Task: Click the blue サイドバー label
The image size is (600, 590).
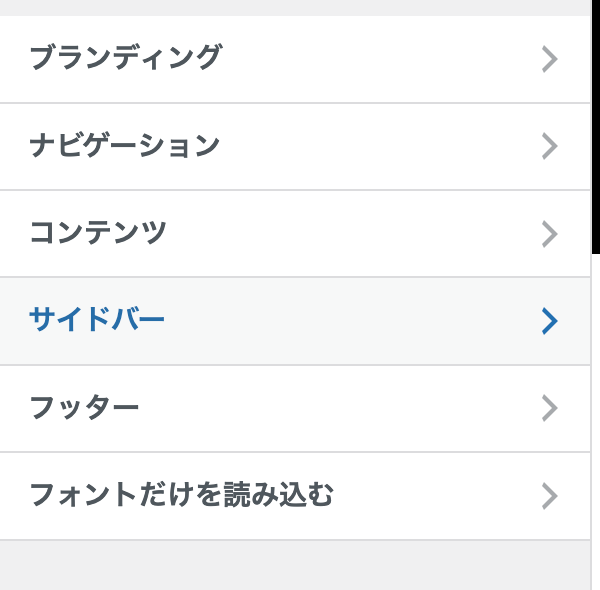Action: 97,319
